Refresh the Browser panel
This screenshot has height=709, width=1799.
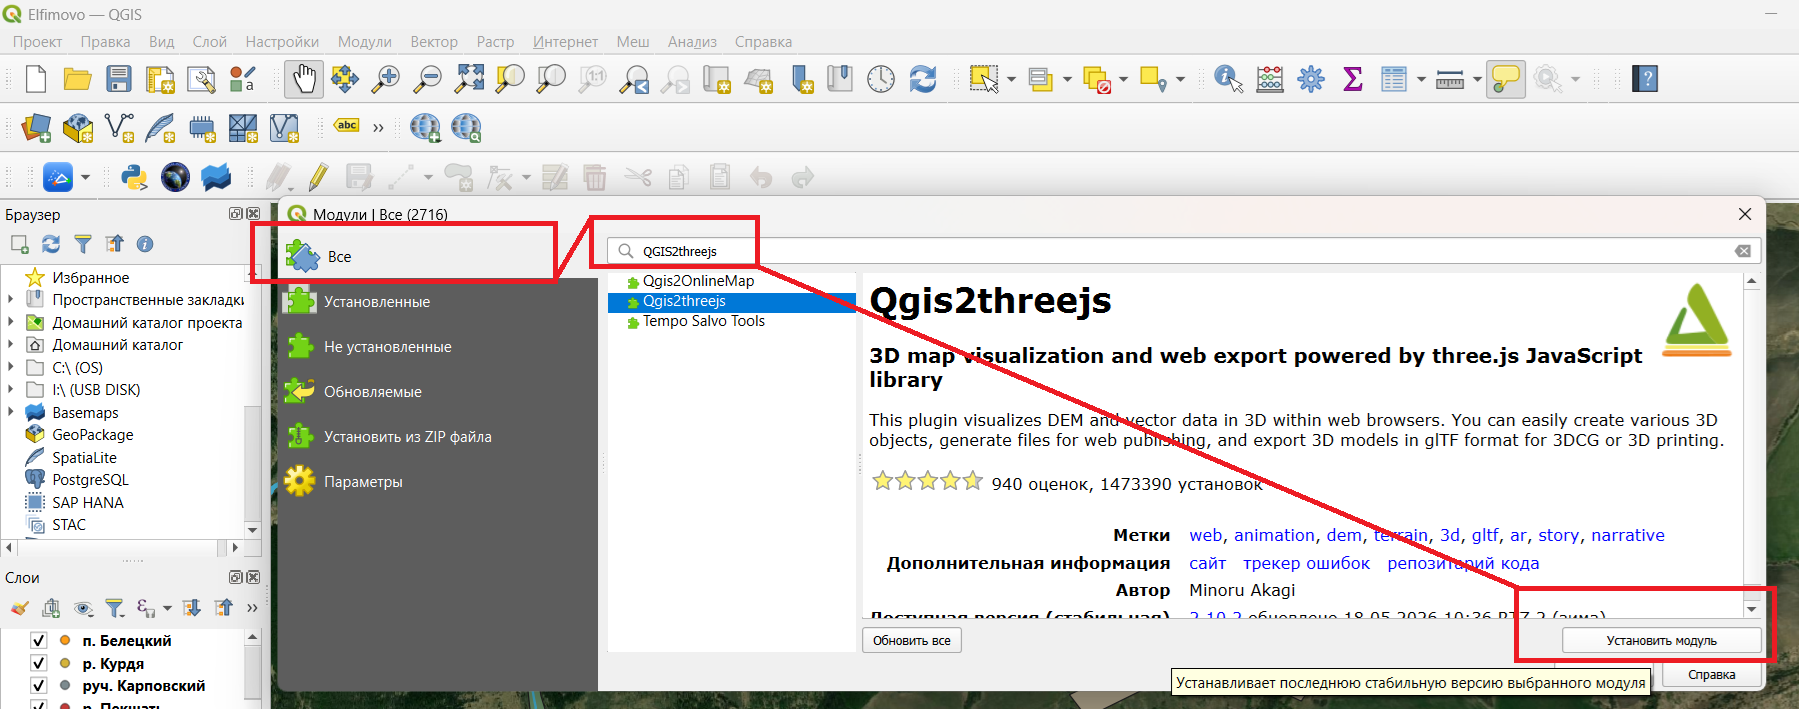[x=51, y=244]
